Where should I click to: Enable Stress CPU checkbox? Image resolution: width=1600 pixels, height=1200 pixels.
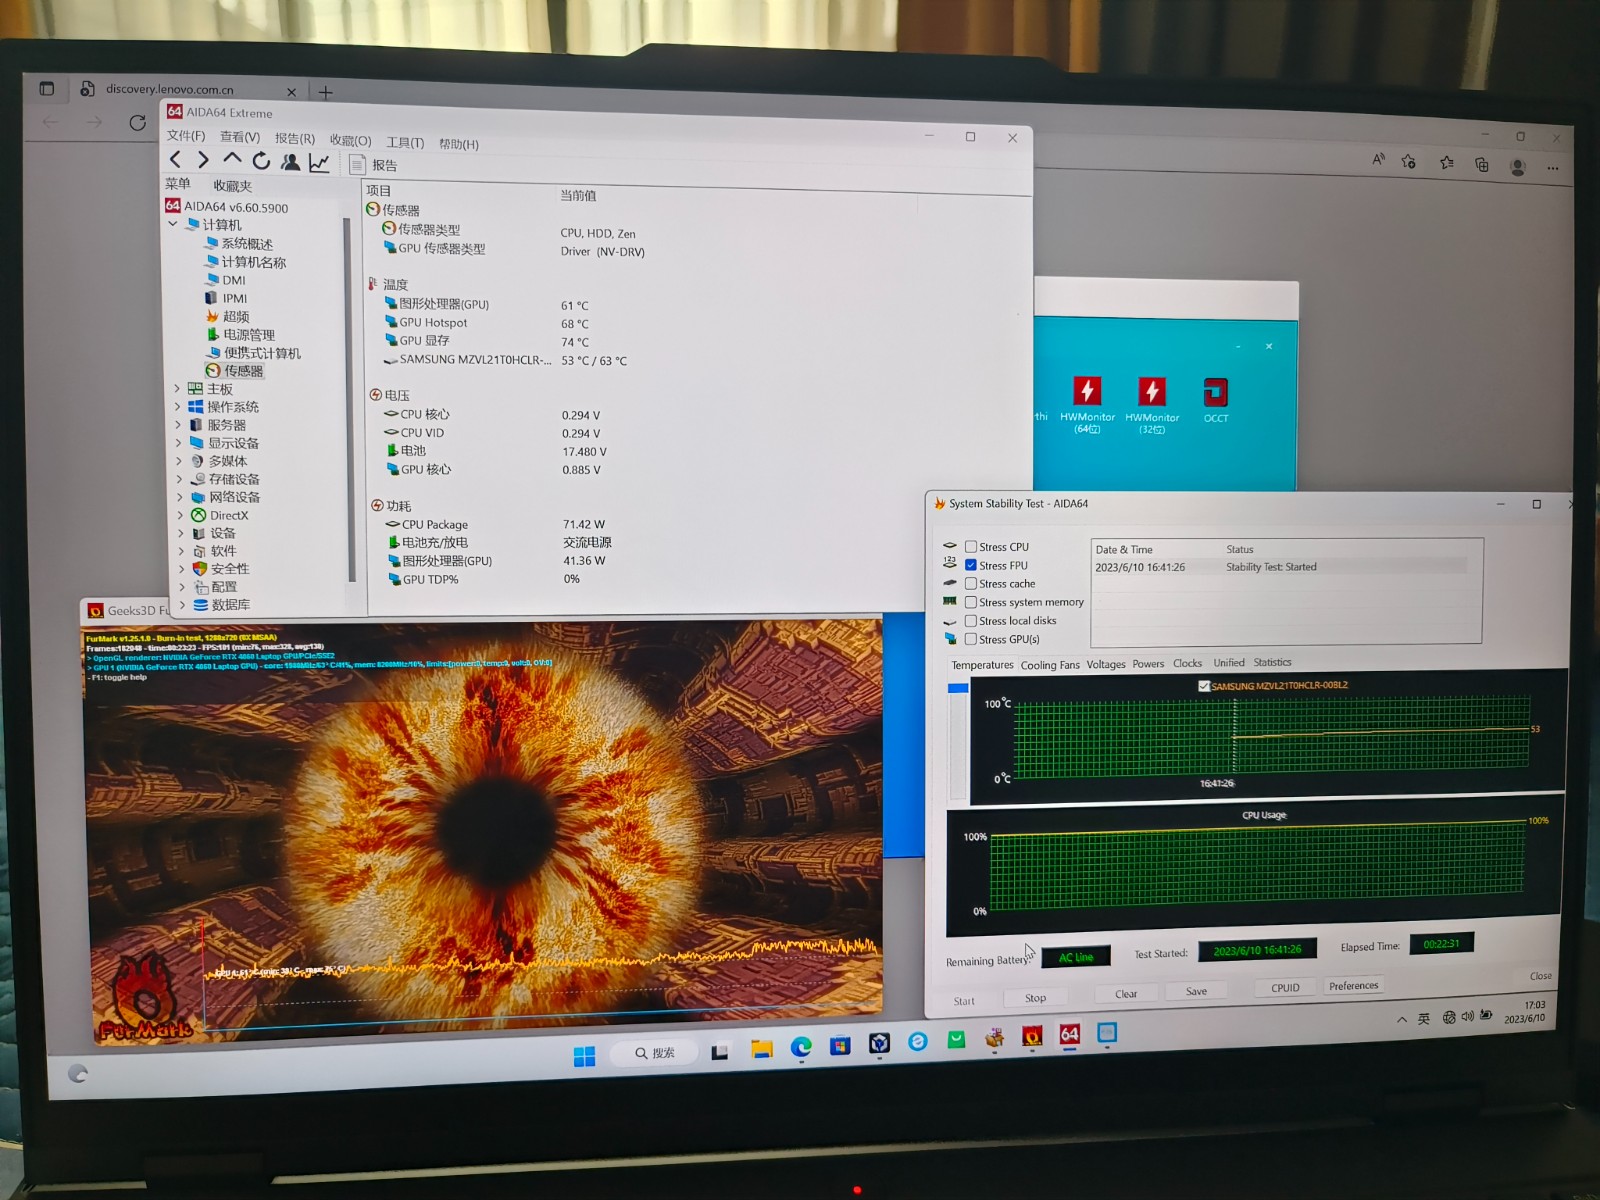click(x=970, y=547)
